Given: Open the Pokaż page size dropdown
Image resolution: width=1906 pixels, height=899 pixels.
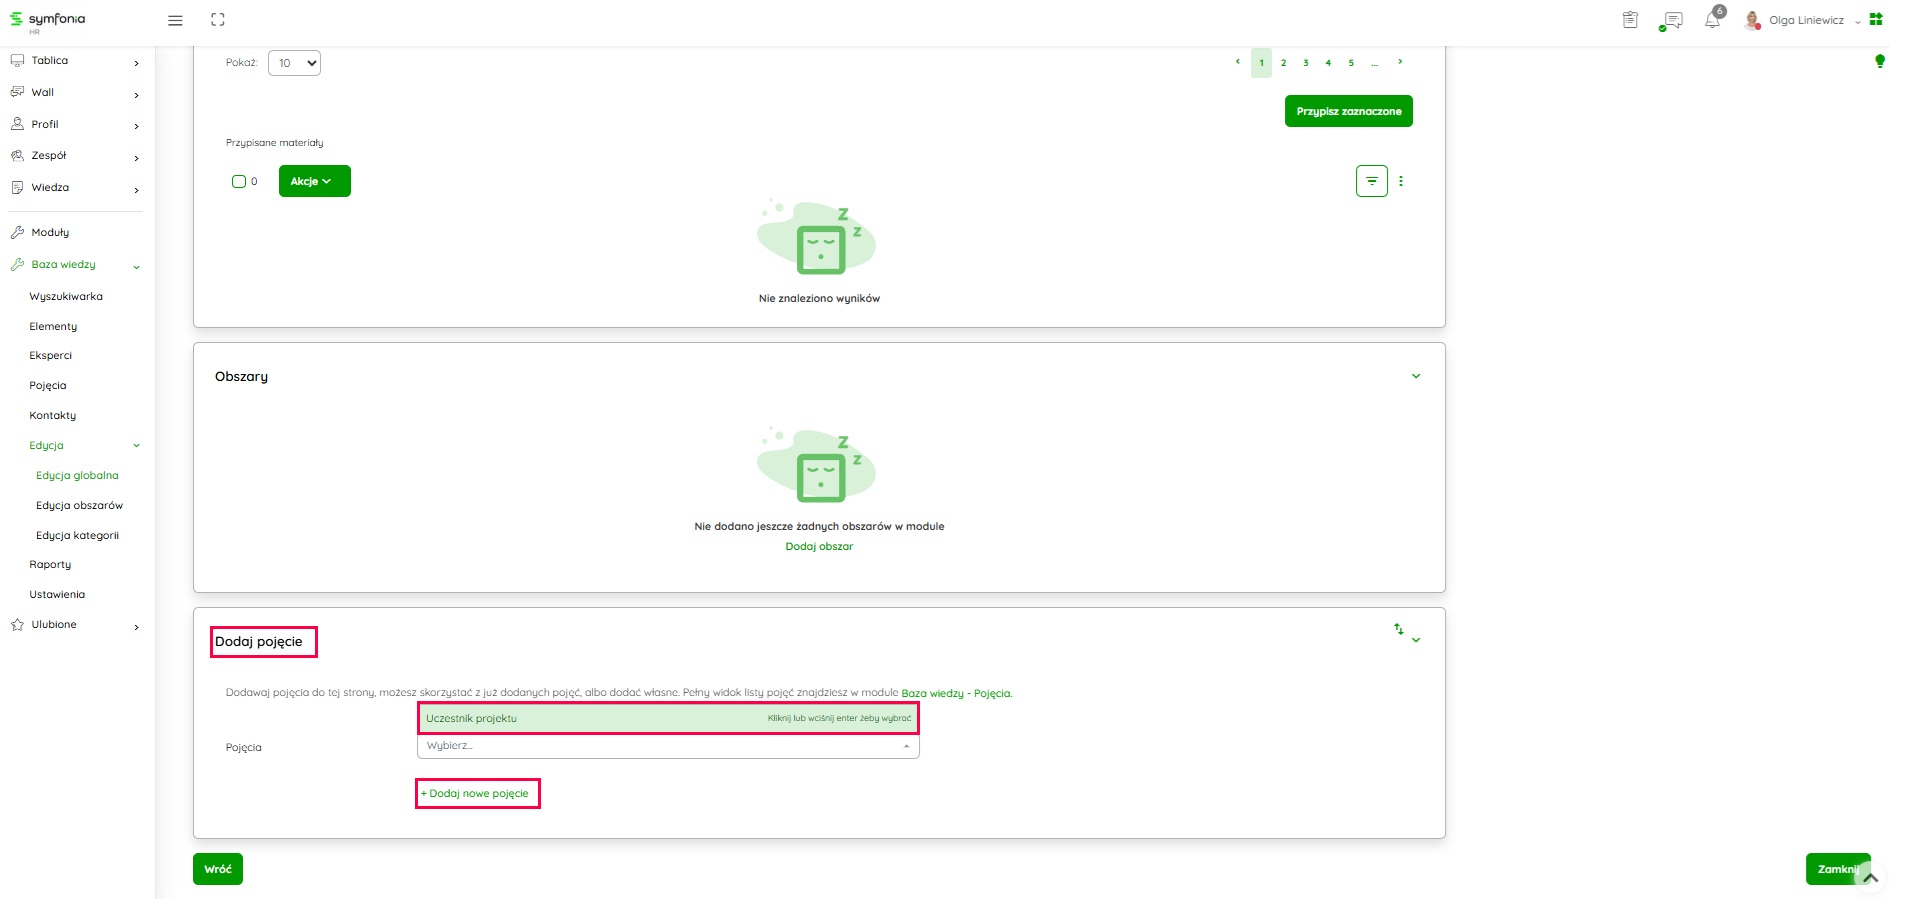Looking at the screenshot, I should (x=294, y=63).
